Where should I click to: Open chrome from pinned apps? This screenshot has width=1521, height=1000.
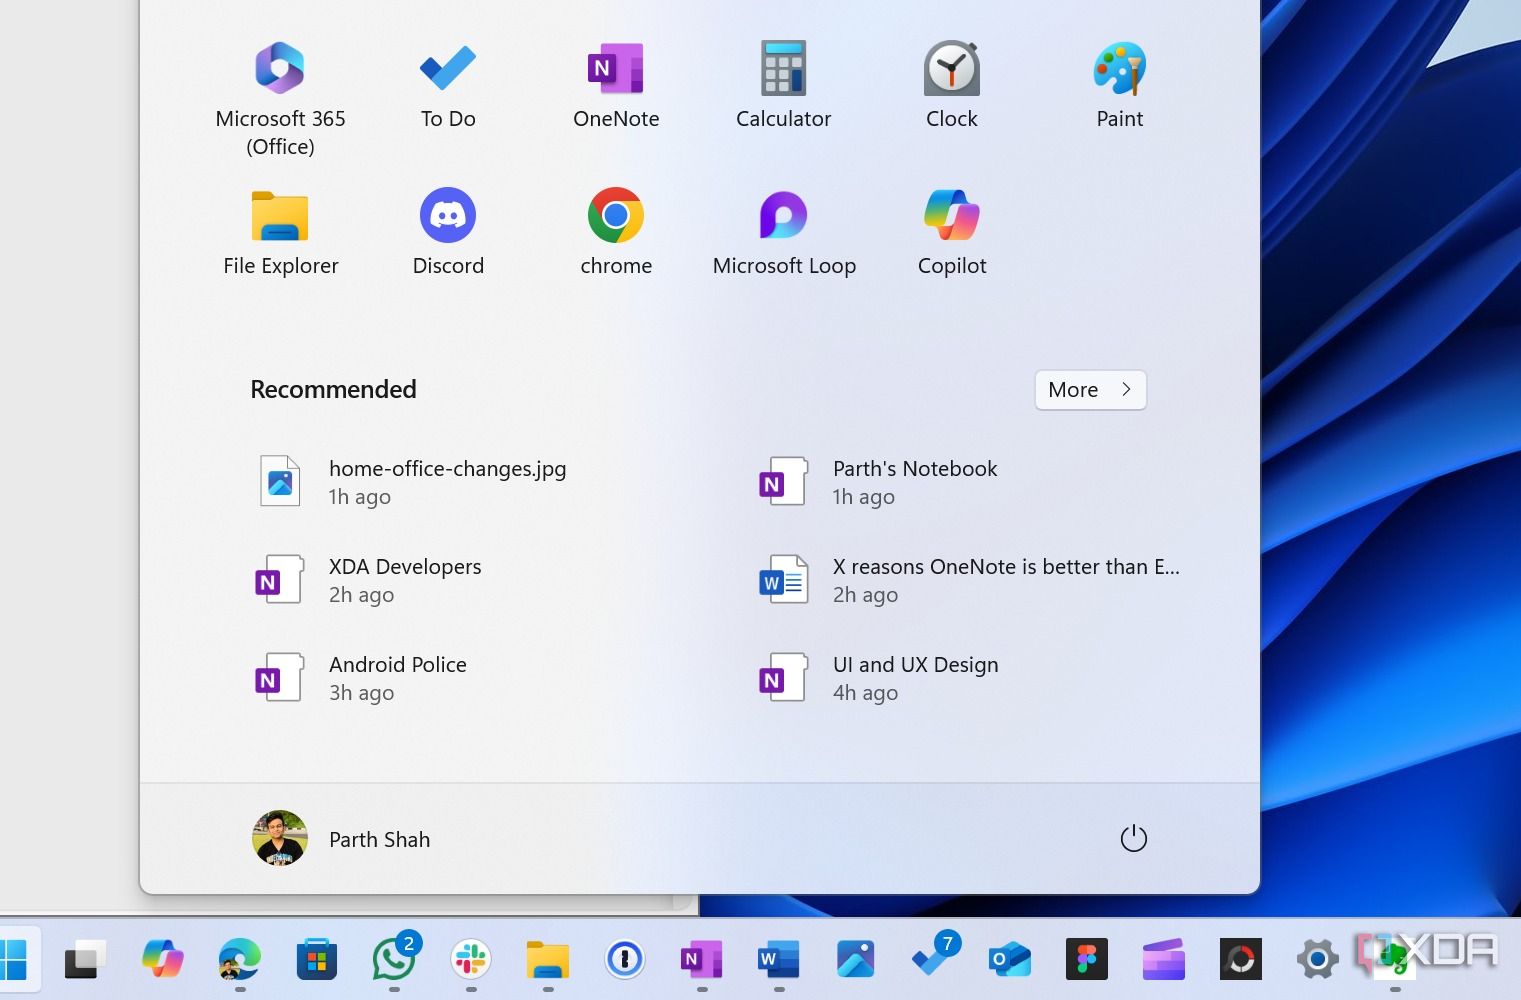(x=616, y=233)
